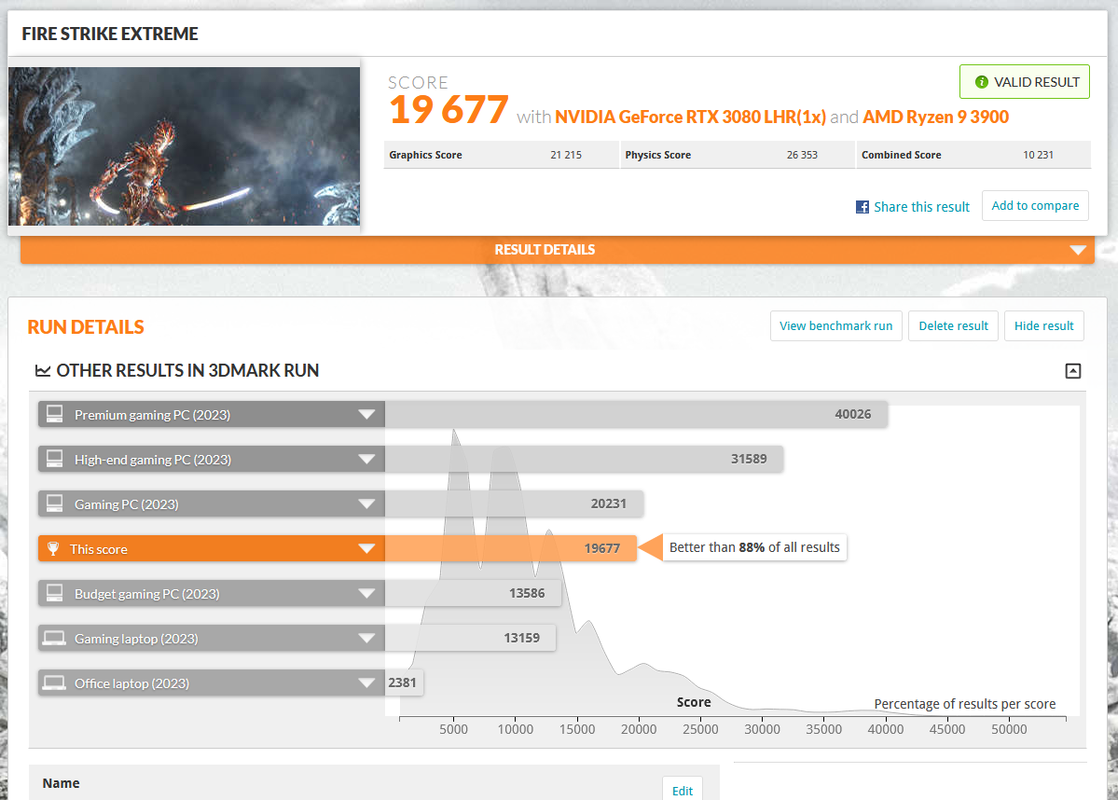1118x800 pixels.
Task: Expand Premium gaming PC (2023) dropdown arrow
Action: 366,414
